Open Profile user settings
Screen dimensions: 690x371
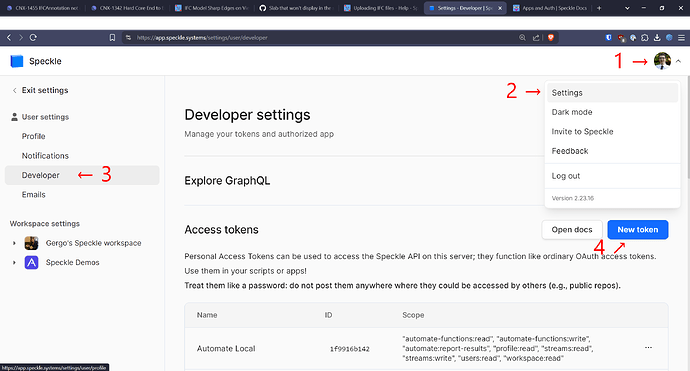(33, 136)
